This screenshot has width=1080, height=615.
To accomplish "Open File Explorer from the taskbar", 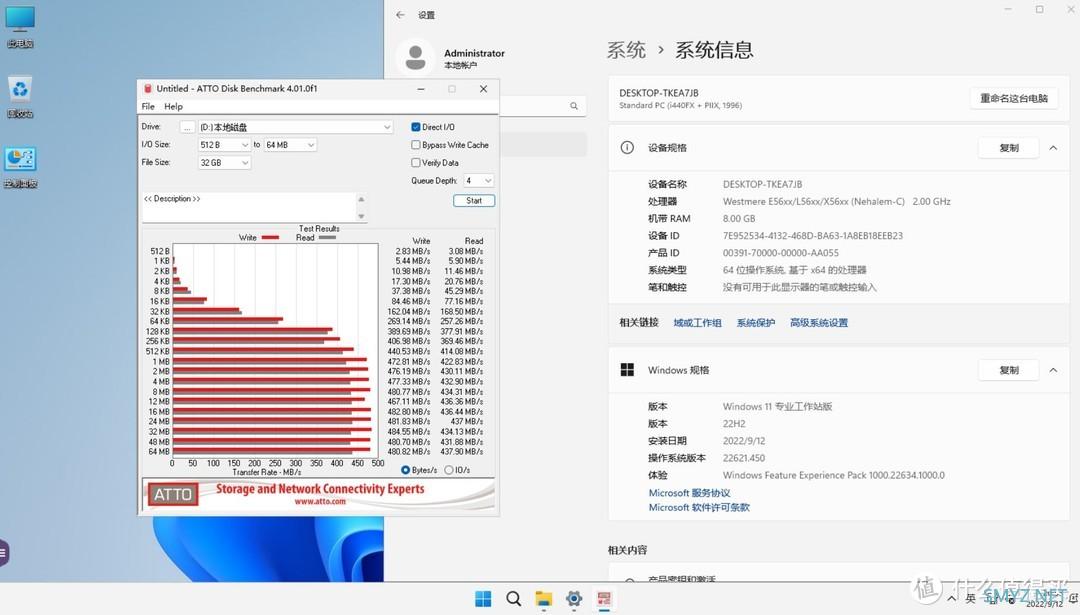I will pos(543,598).
